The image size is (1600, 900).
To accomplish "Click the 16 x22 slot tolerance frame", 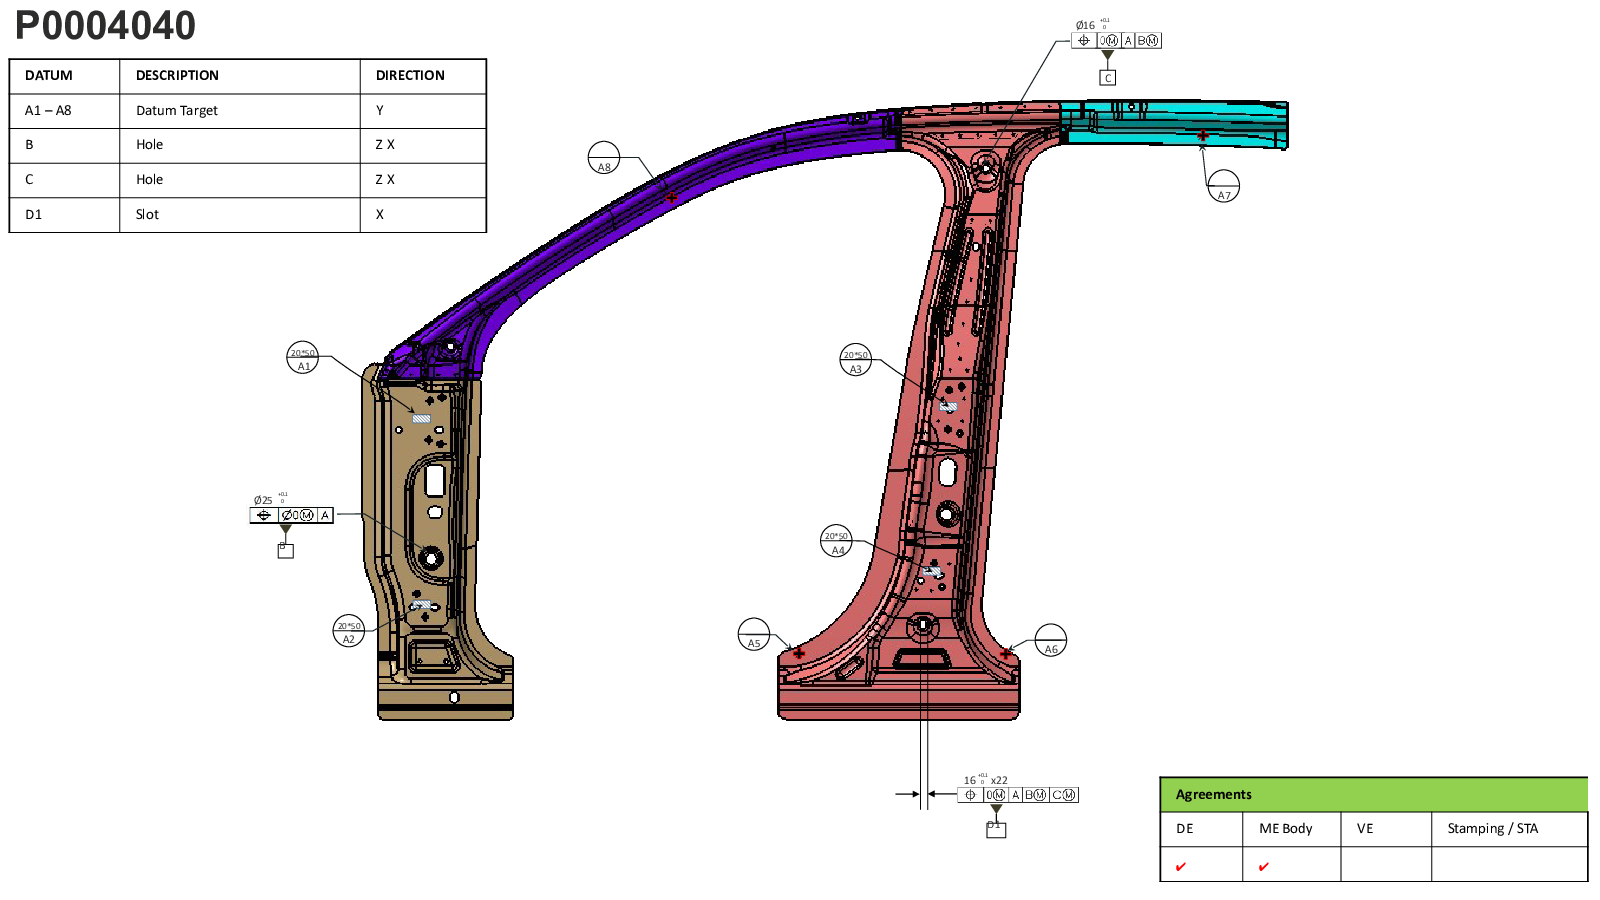I will coord(1018,795).
